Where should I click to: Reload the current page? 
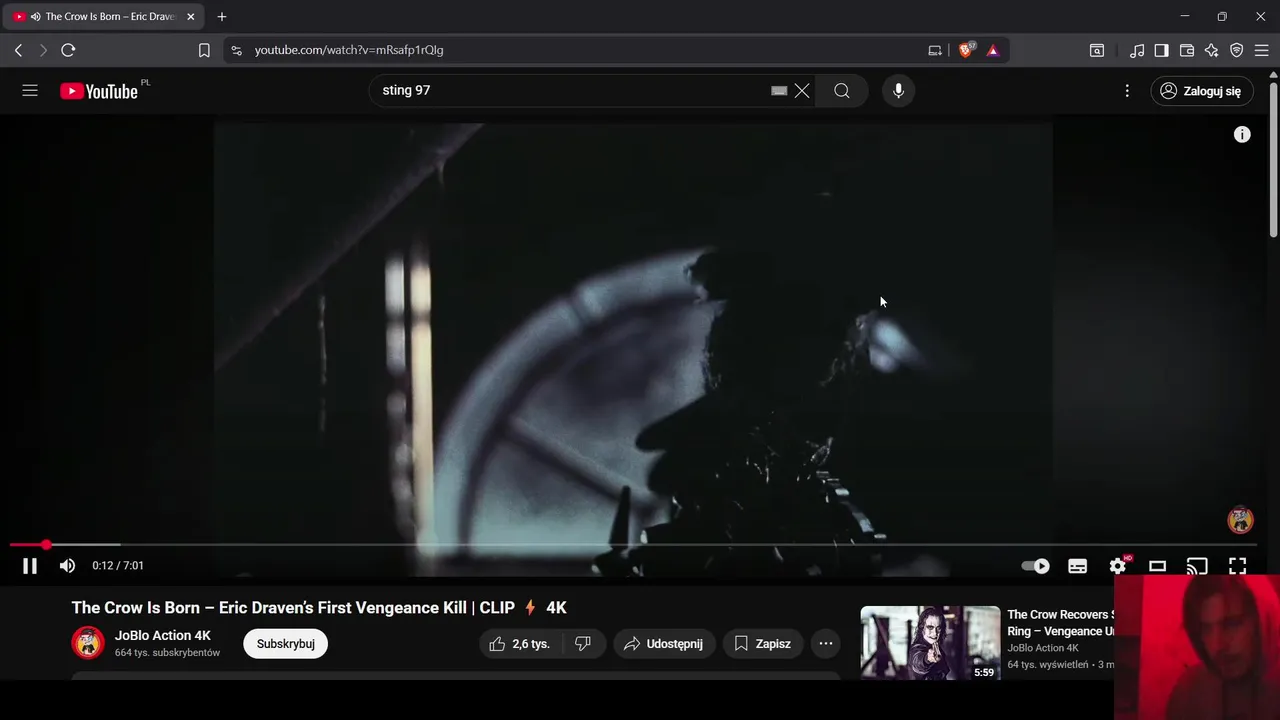[x=68, y=50]
